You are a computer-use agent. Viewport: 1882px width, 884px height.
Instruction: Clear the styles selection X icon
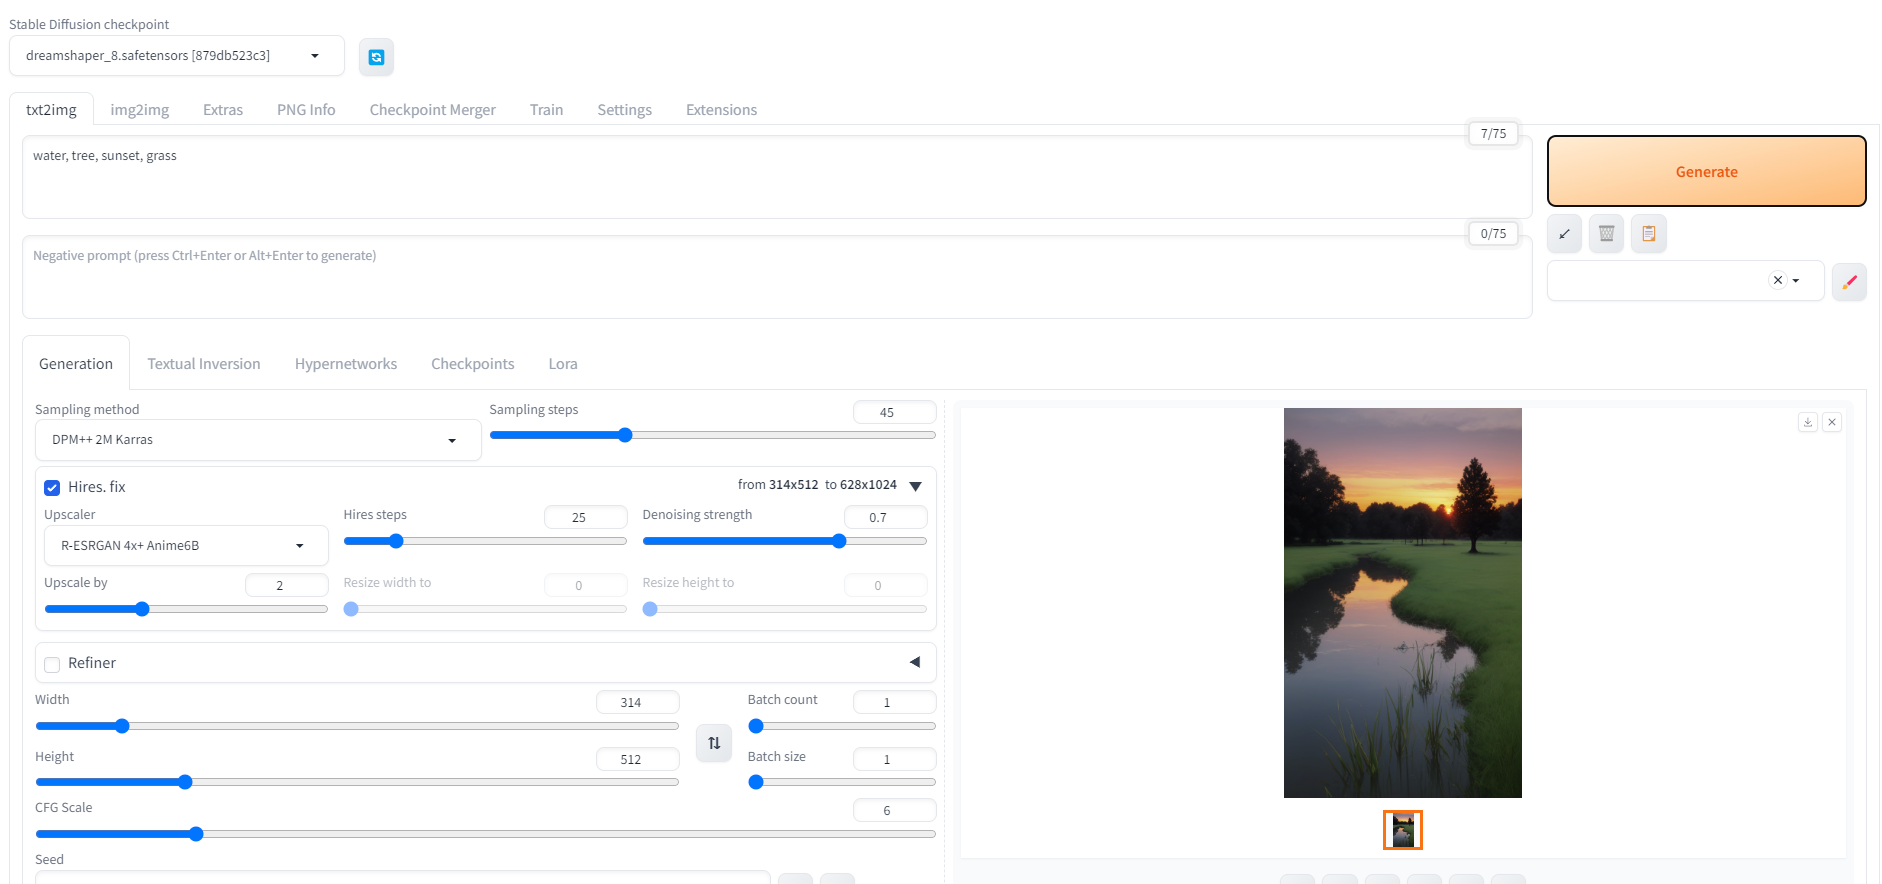click(1777, 281)
